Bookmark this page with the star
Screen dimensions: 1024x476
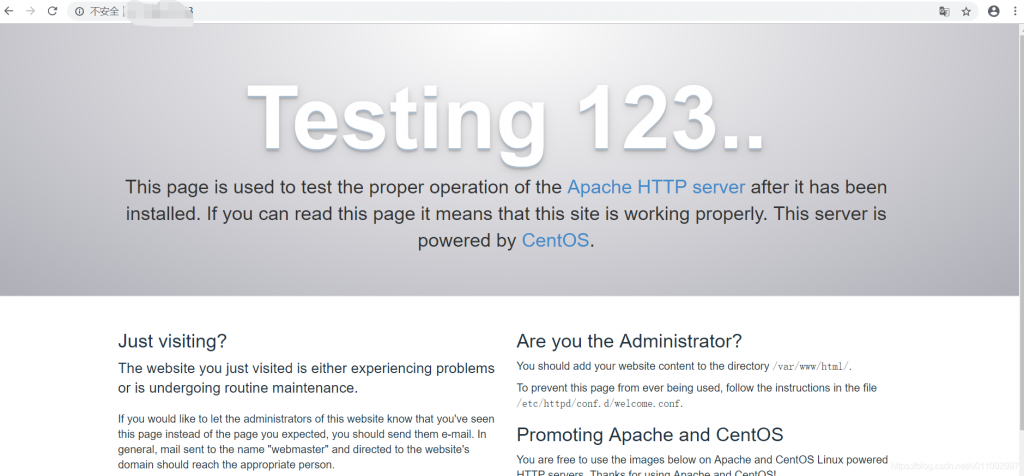[966, 11]
